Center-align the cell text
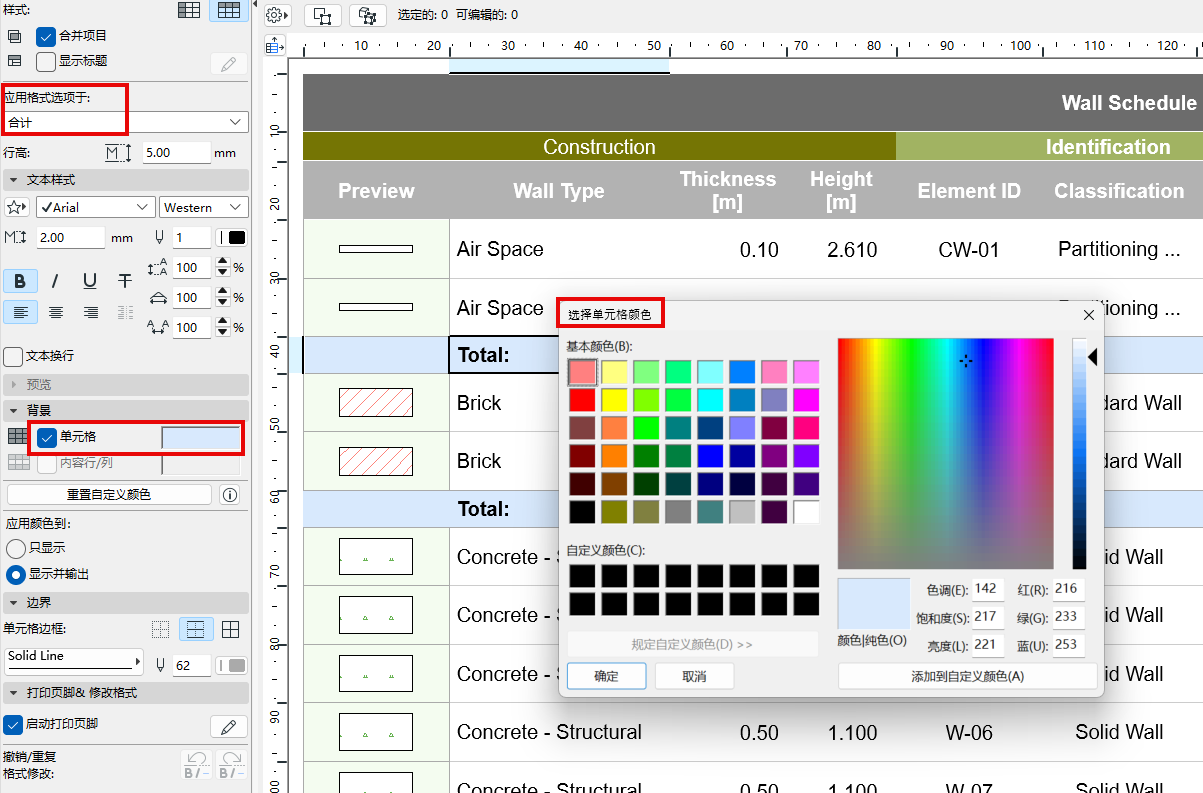 coord(56,312)
